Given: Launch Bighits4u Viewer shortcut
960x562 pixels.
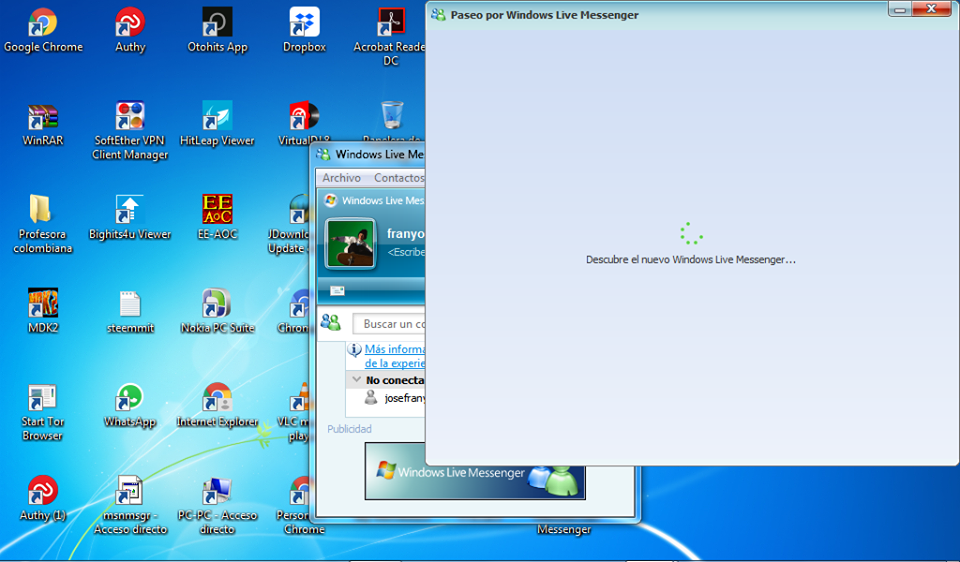Looking at the screenshot, I should click(x=130, y=218).
